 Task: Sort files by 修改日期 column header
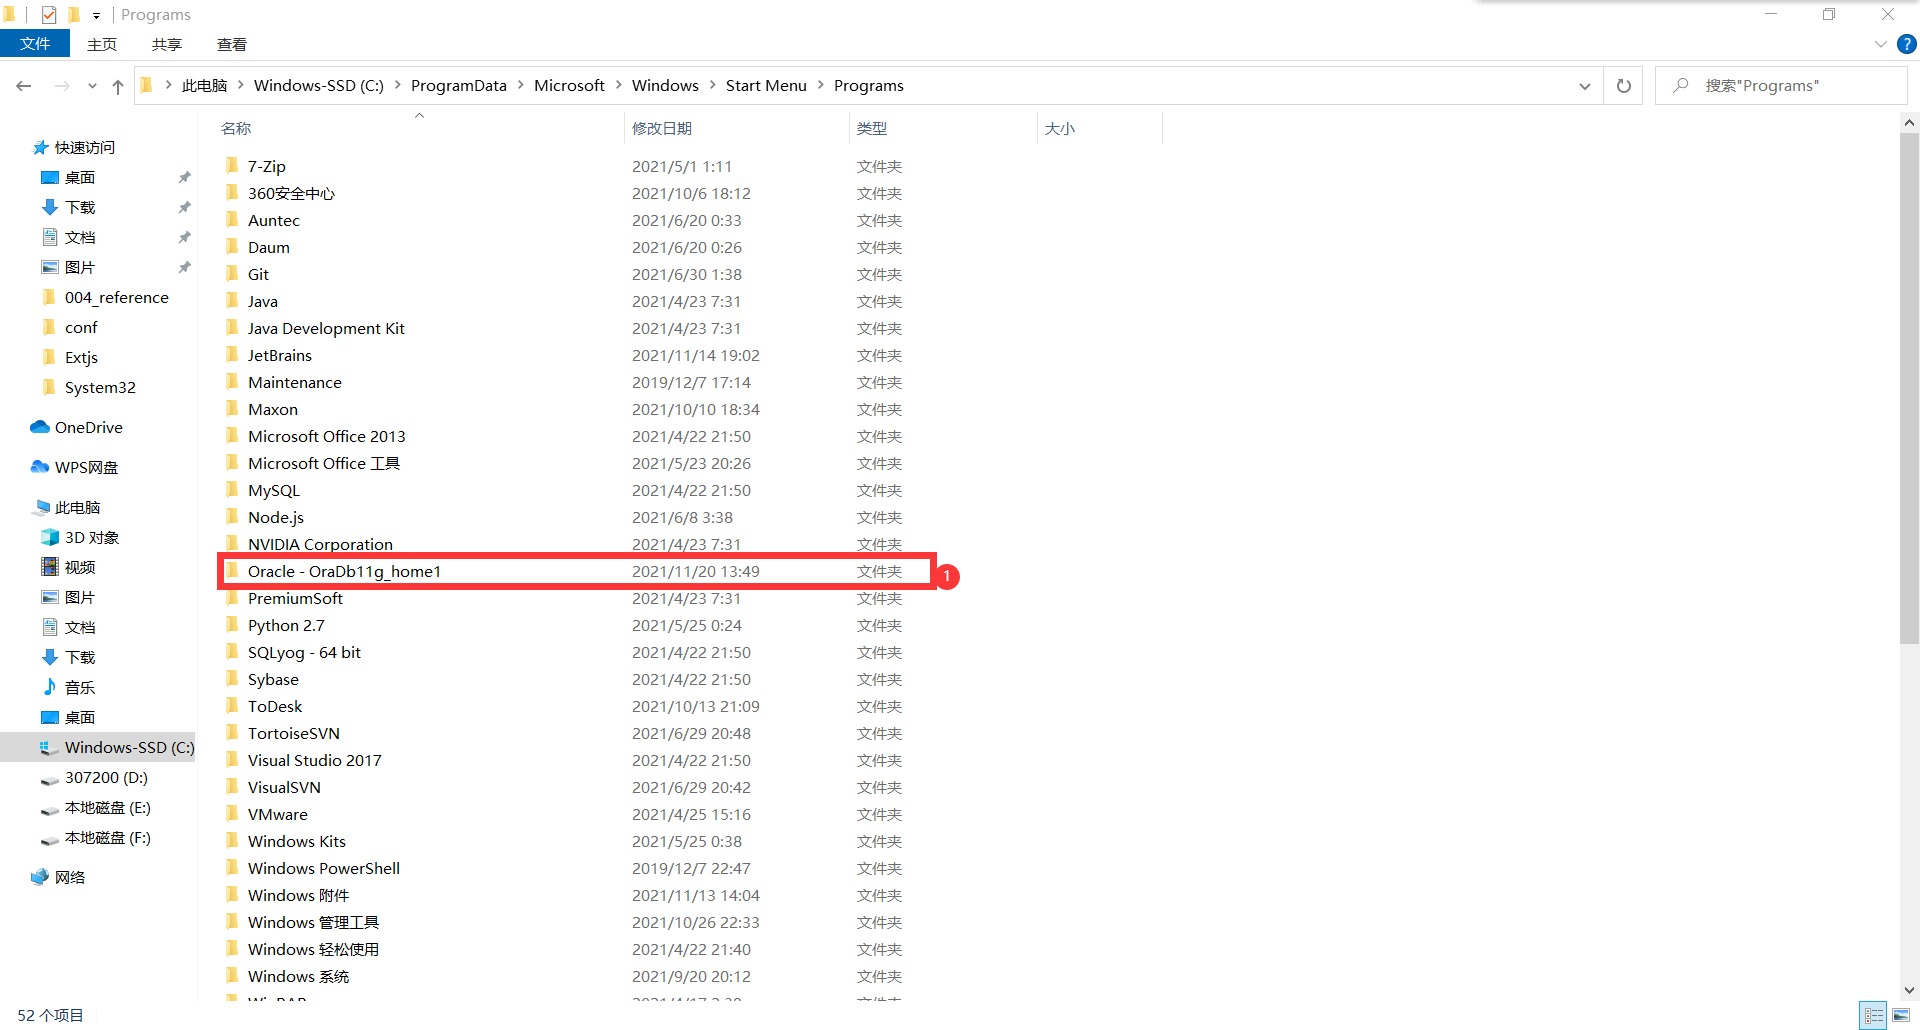click(x=662, y=128)
